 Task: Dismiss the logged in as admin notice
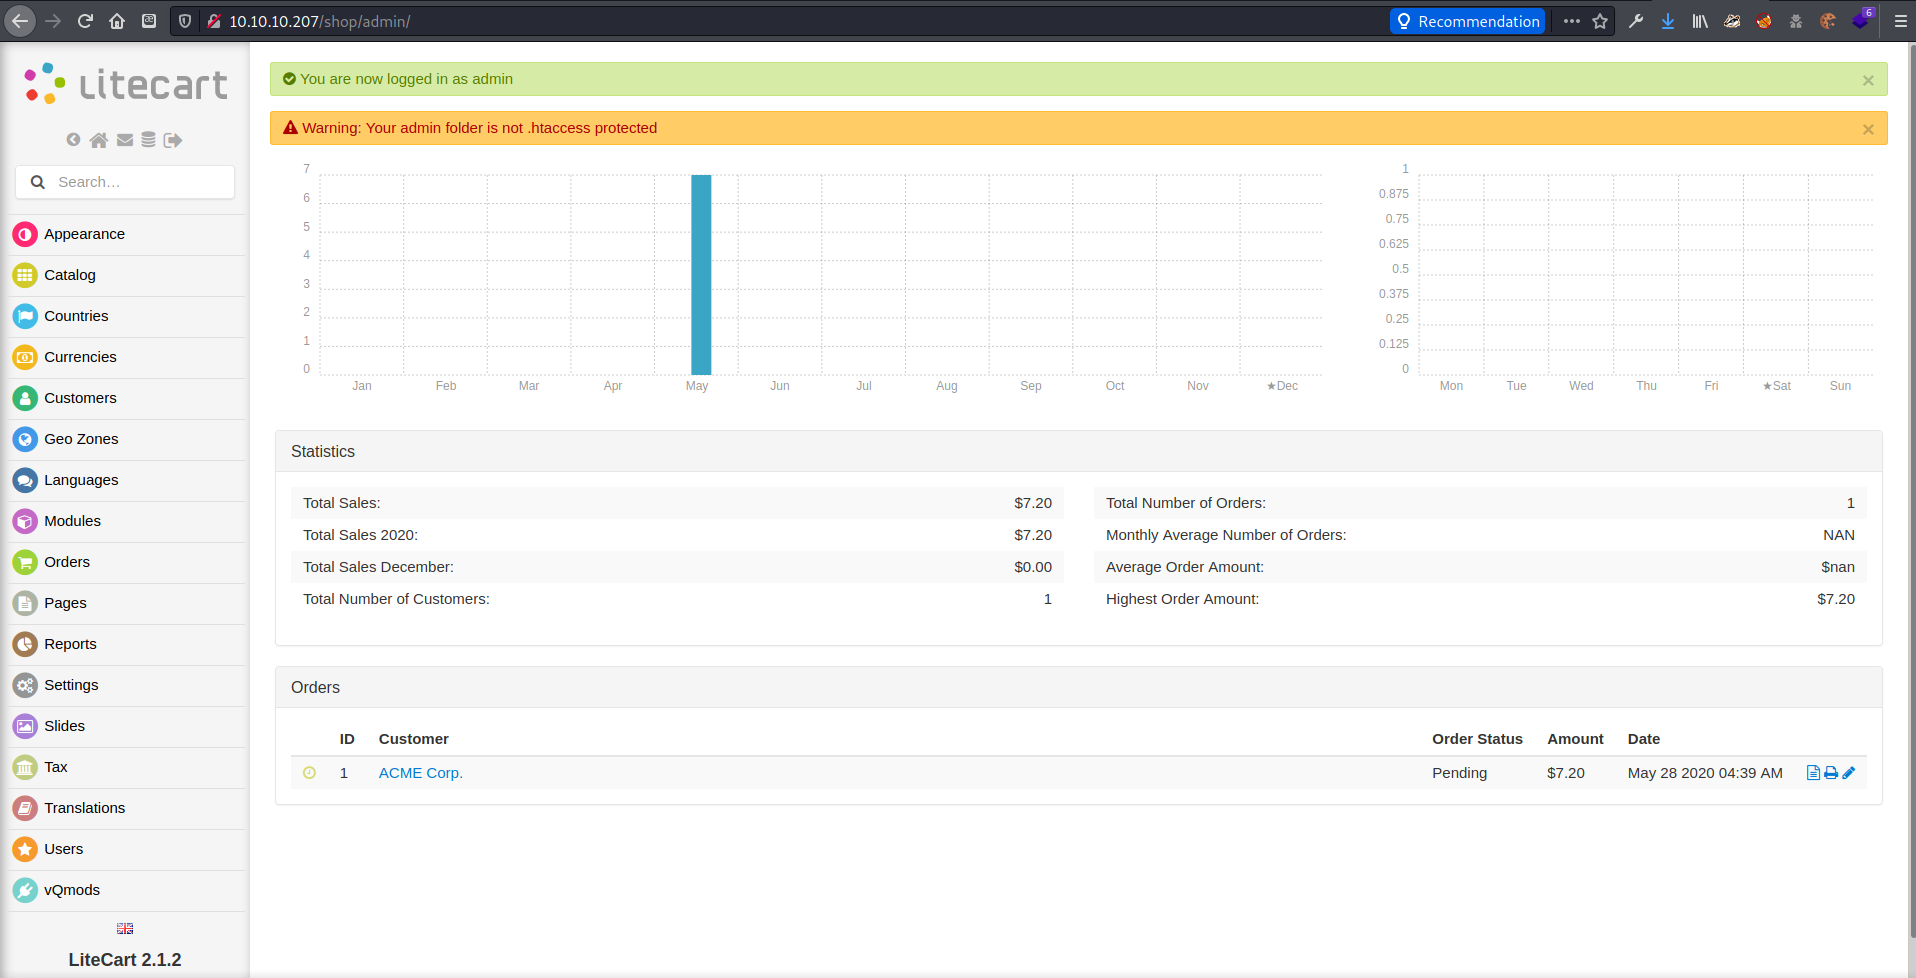click(x=1867, y=80)
